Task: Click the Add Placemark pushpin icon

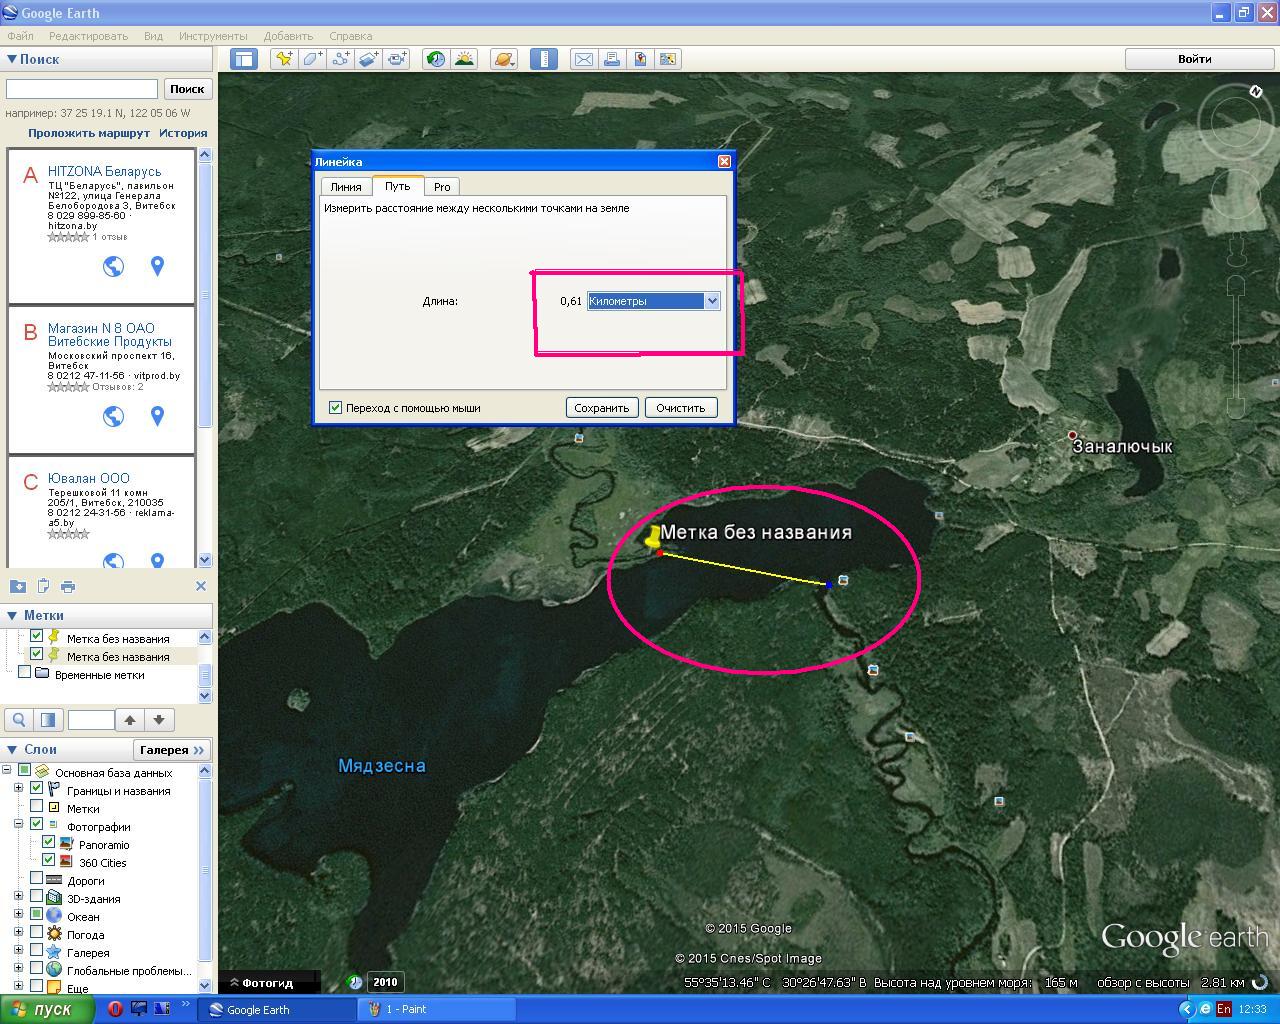Action: click(285, 59)
